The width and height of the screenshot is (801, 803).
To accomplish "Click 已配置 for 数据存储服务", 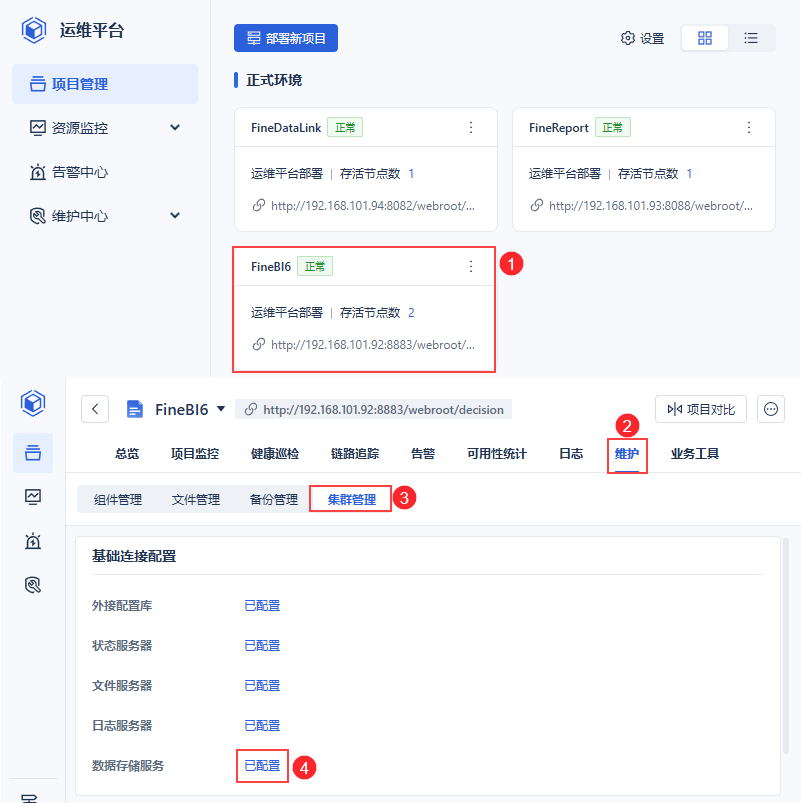I will tap(262, 766).
